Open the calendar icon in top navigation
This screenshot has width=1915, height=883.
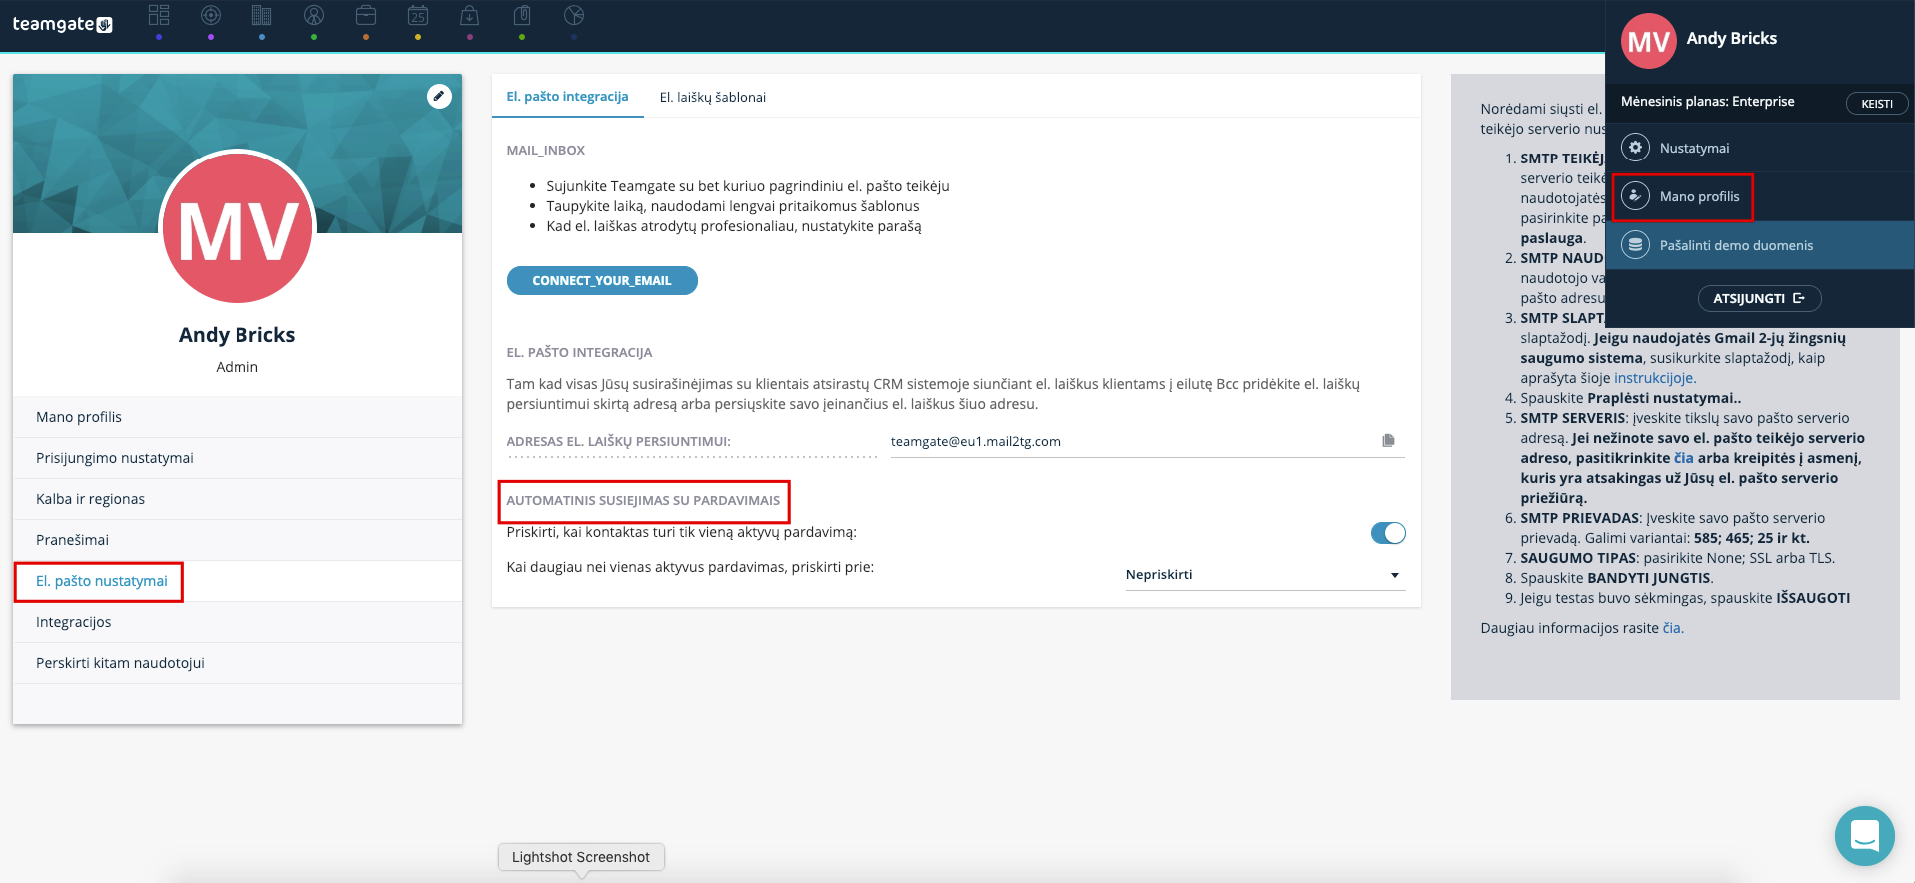418,16
